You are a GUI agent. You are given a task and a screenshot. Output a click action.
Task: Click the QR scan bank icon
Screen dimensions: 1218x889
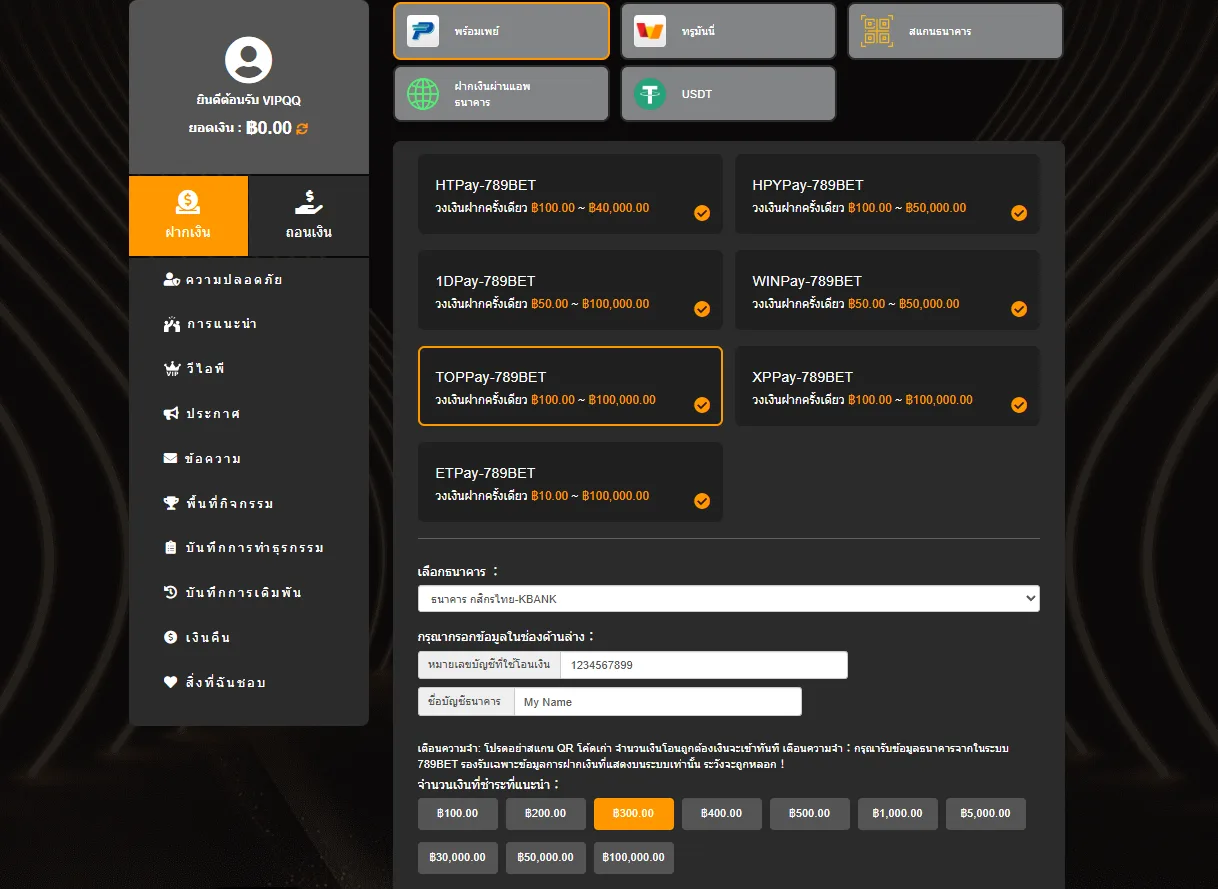point(877,31)
